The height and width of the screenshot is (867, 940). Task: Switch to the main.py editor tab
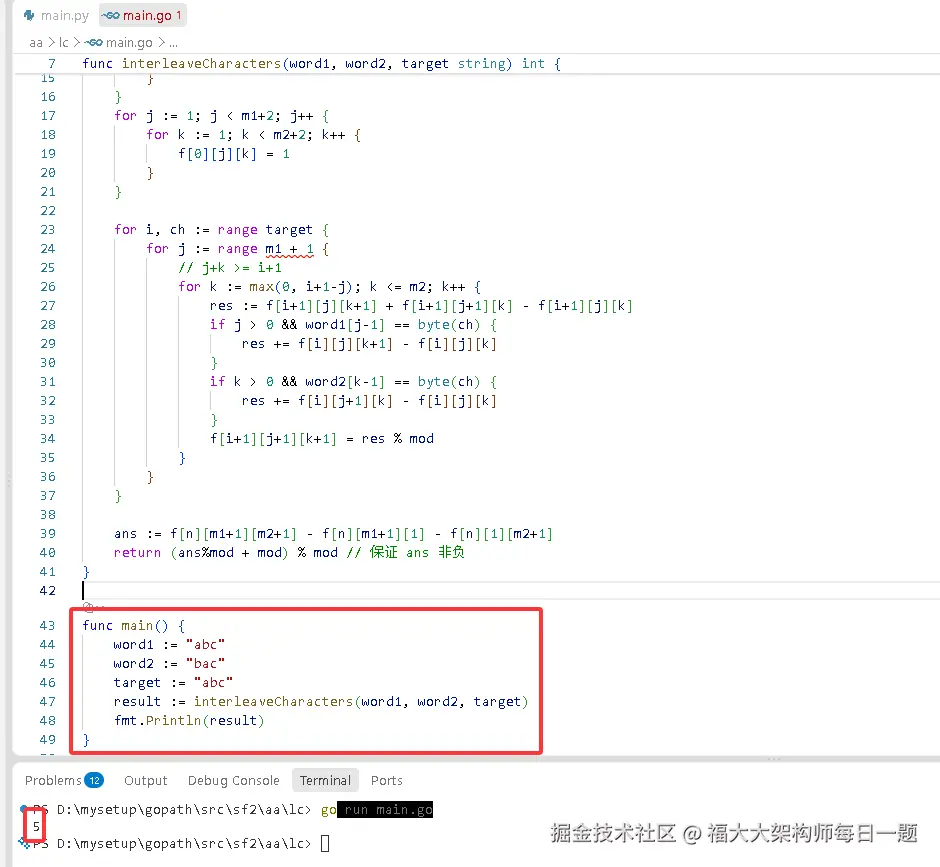click(56, 16)
